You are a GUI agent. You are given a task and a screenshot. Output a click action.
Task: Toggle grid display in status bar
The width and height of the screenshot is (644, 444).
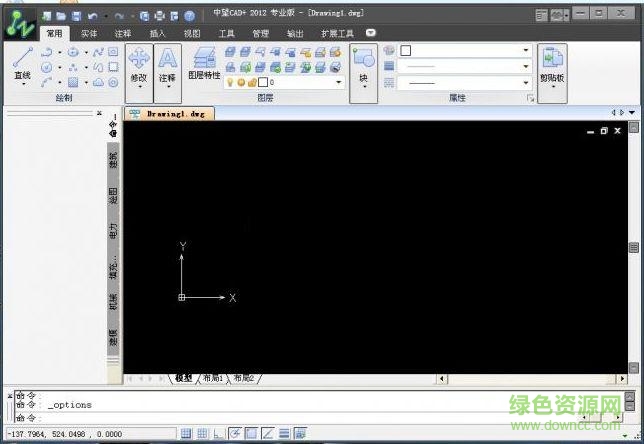(x=202, y=433)
